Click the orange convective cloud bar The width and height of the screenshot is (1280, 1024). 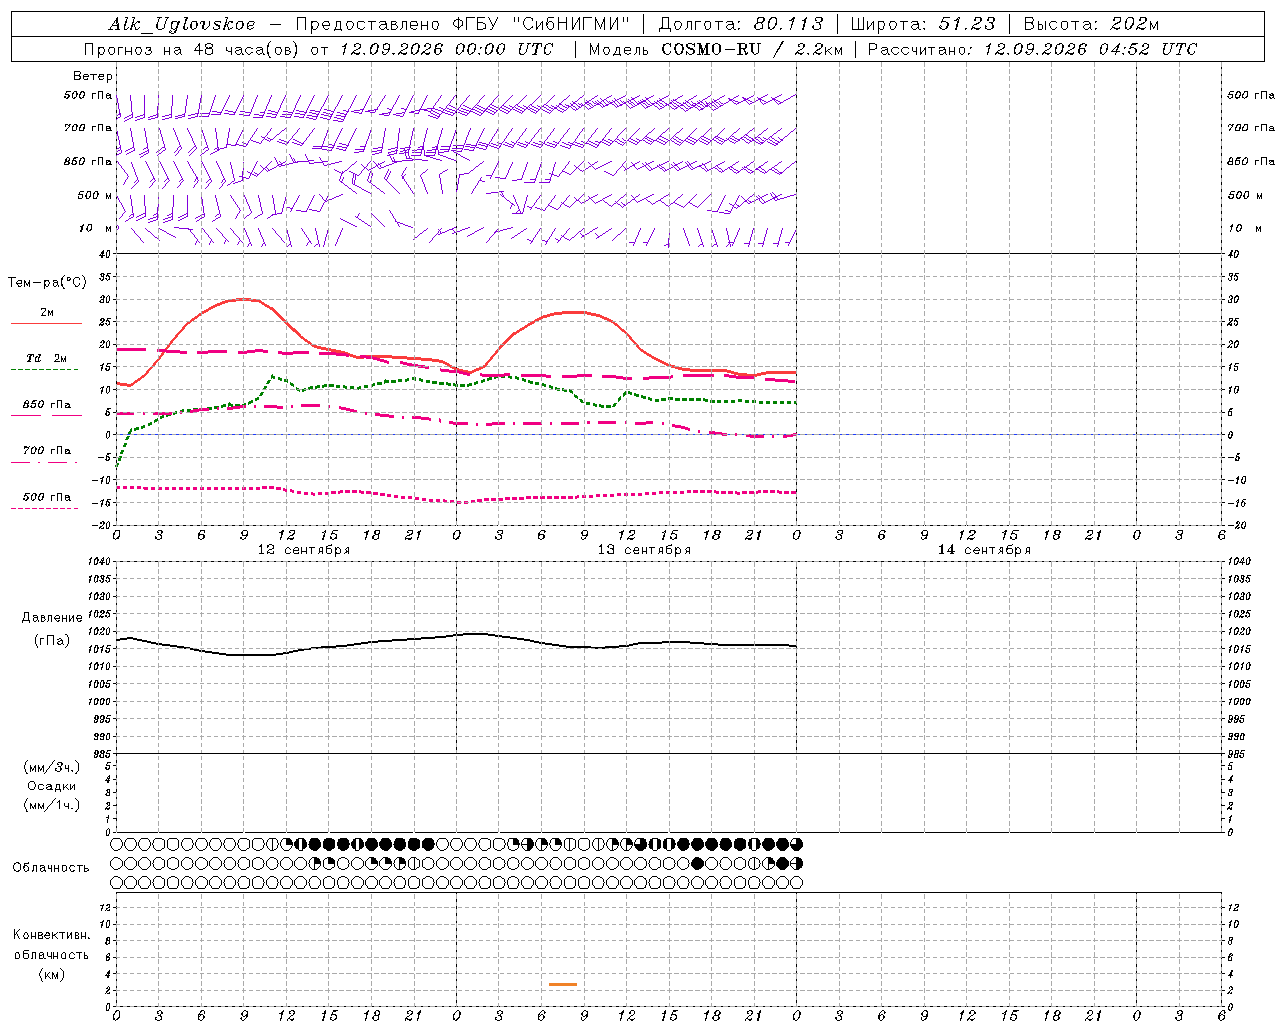[563, 985]
